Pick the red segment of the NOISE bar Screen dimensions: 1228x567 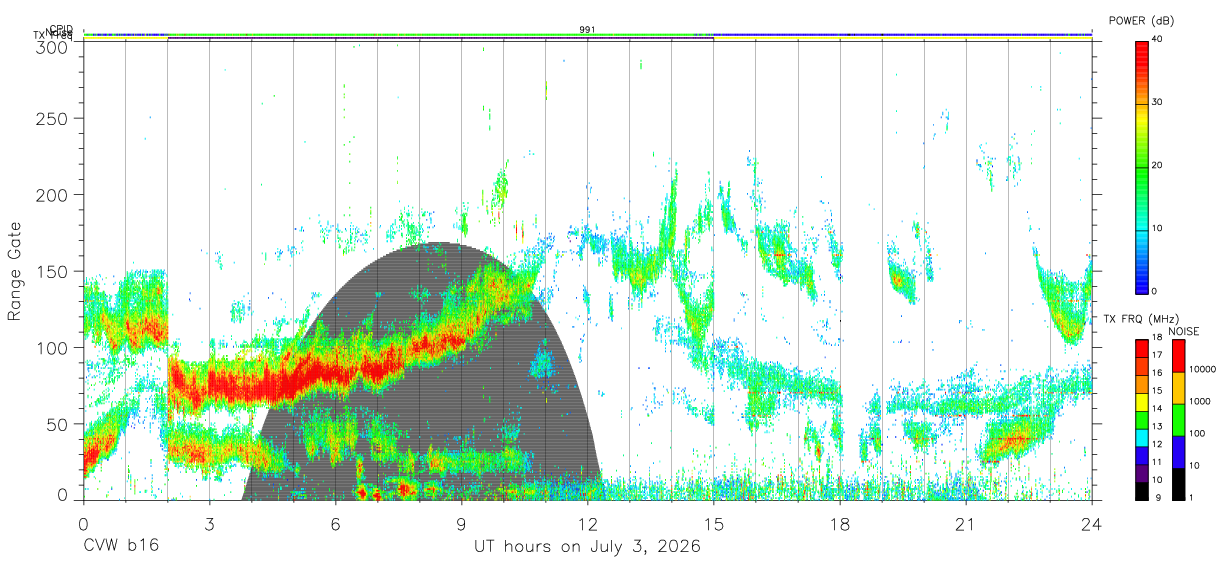pyautogui.click(x=1178, y=356)
